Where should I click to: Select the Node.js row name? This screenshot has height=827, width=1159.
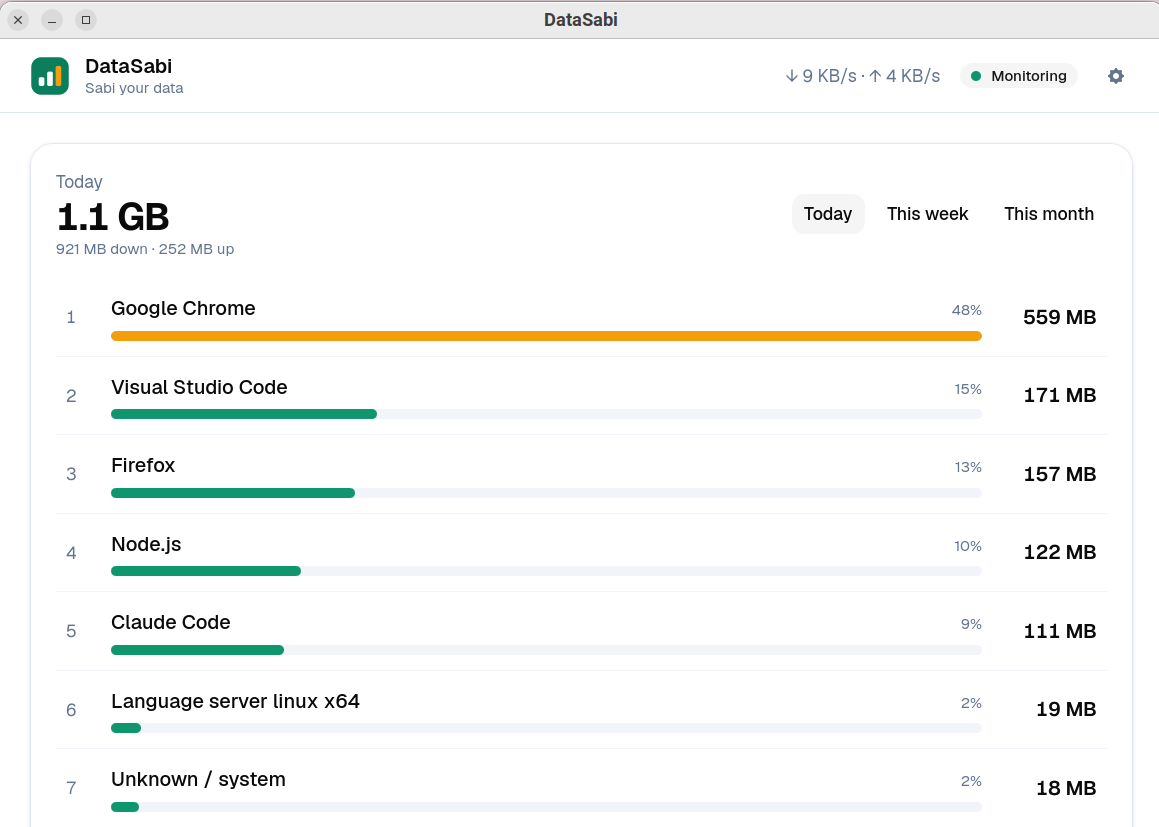146,545
